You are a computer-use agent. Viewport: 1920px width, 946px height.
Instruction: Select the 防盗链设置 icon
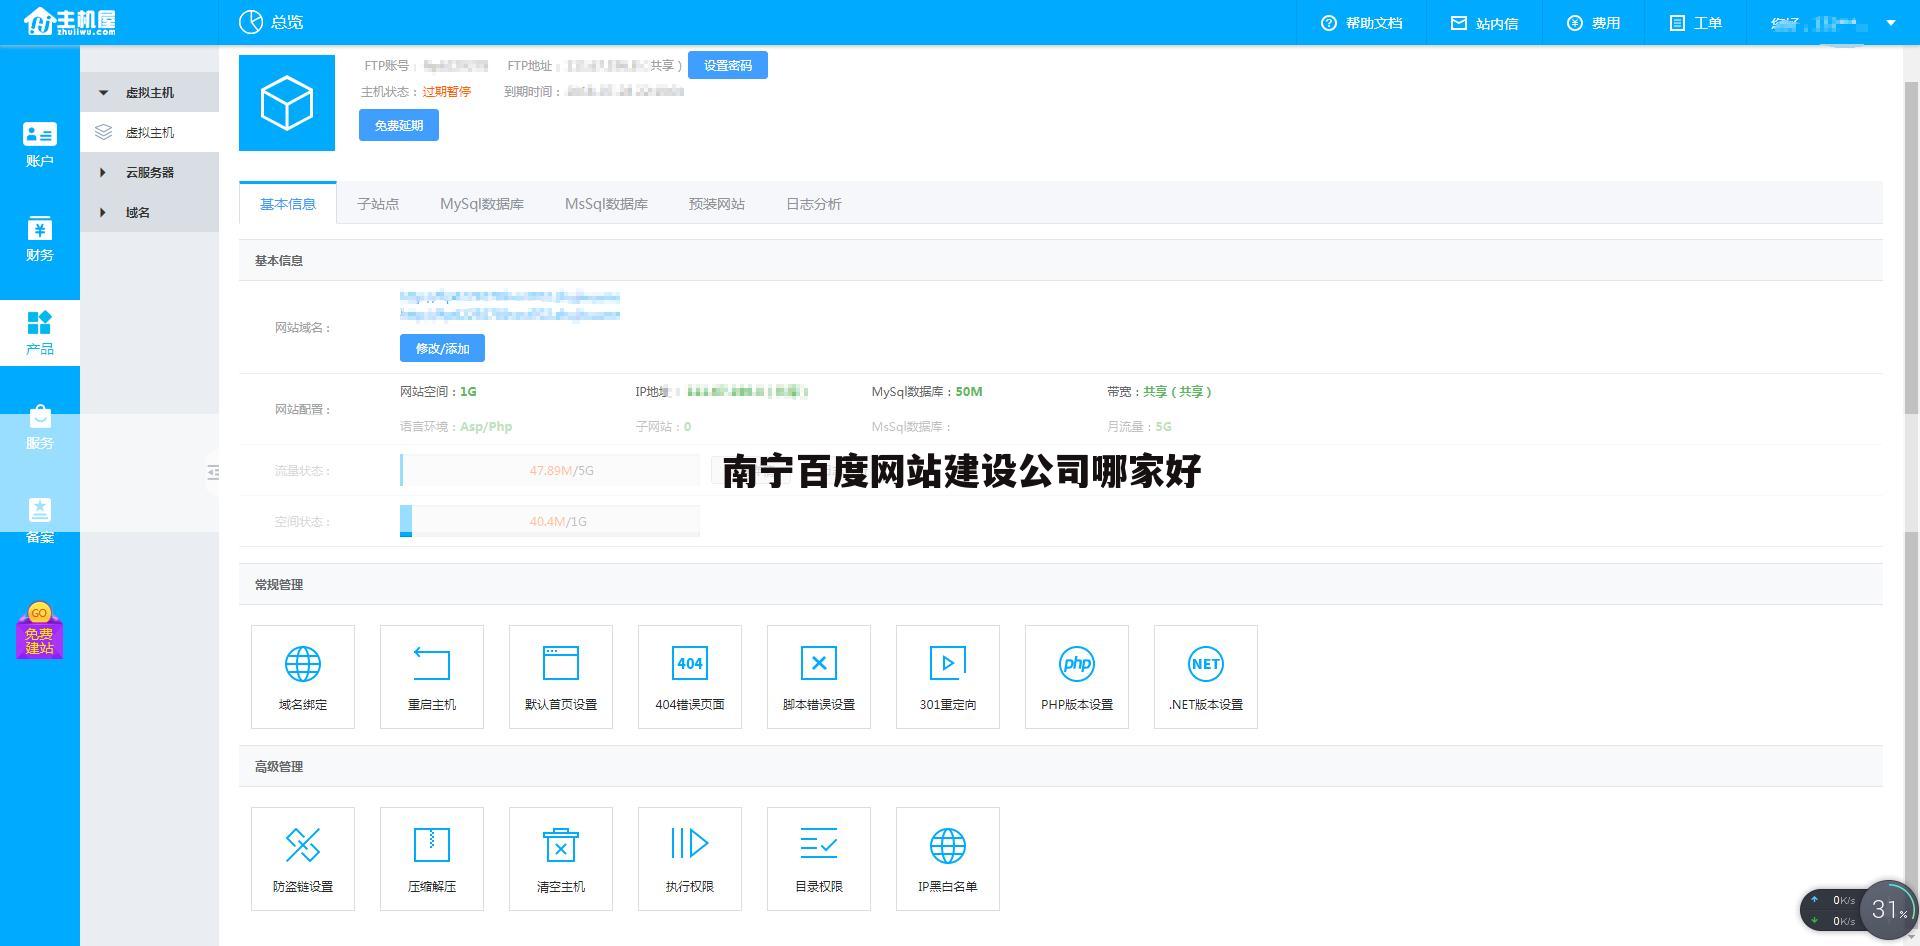[302, 858]
